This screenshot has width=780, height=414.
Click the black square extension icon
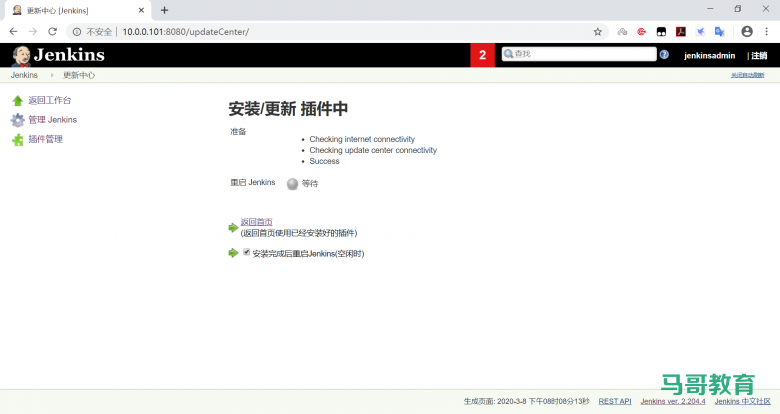click(661, 32)
